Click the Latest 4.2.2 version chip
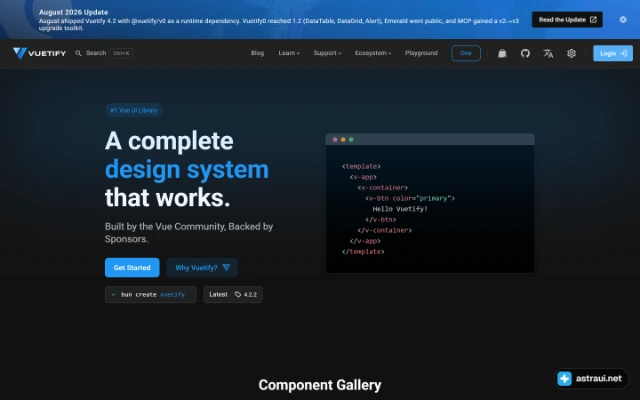 click(233, 295)
